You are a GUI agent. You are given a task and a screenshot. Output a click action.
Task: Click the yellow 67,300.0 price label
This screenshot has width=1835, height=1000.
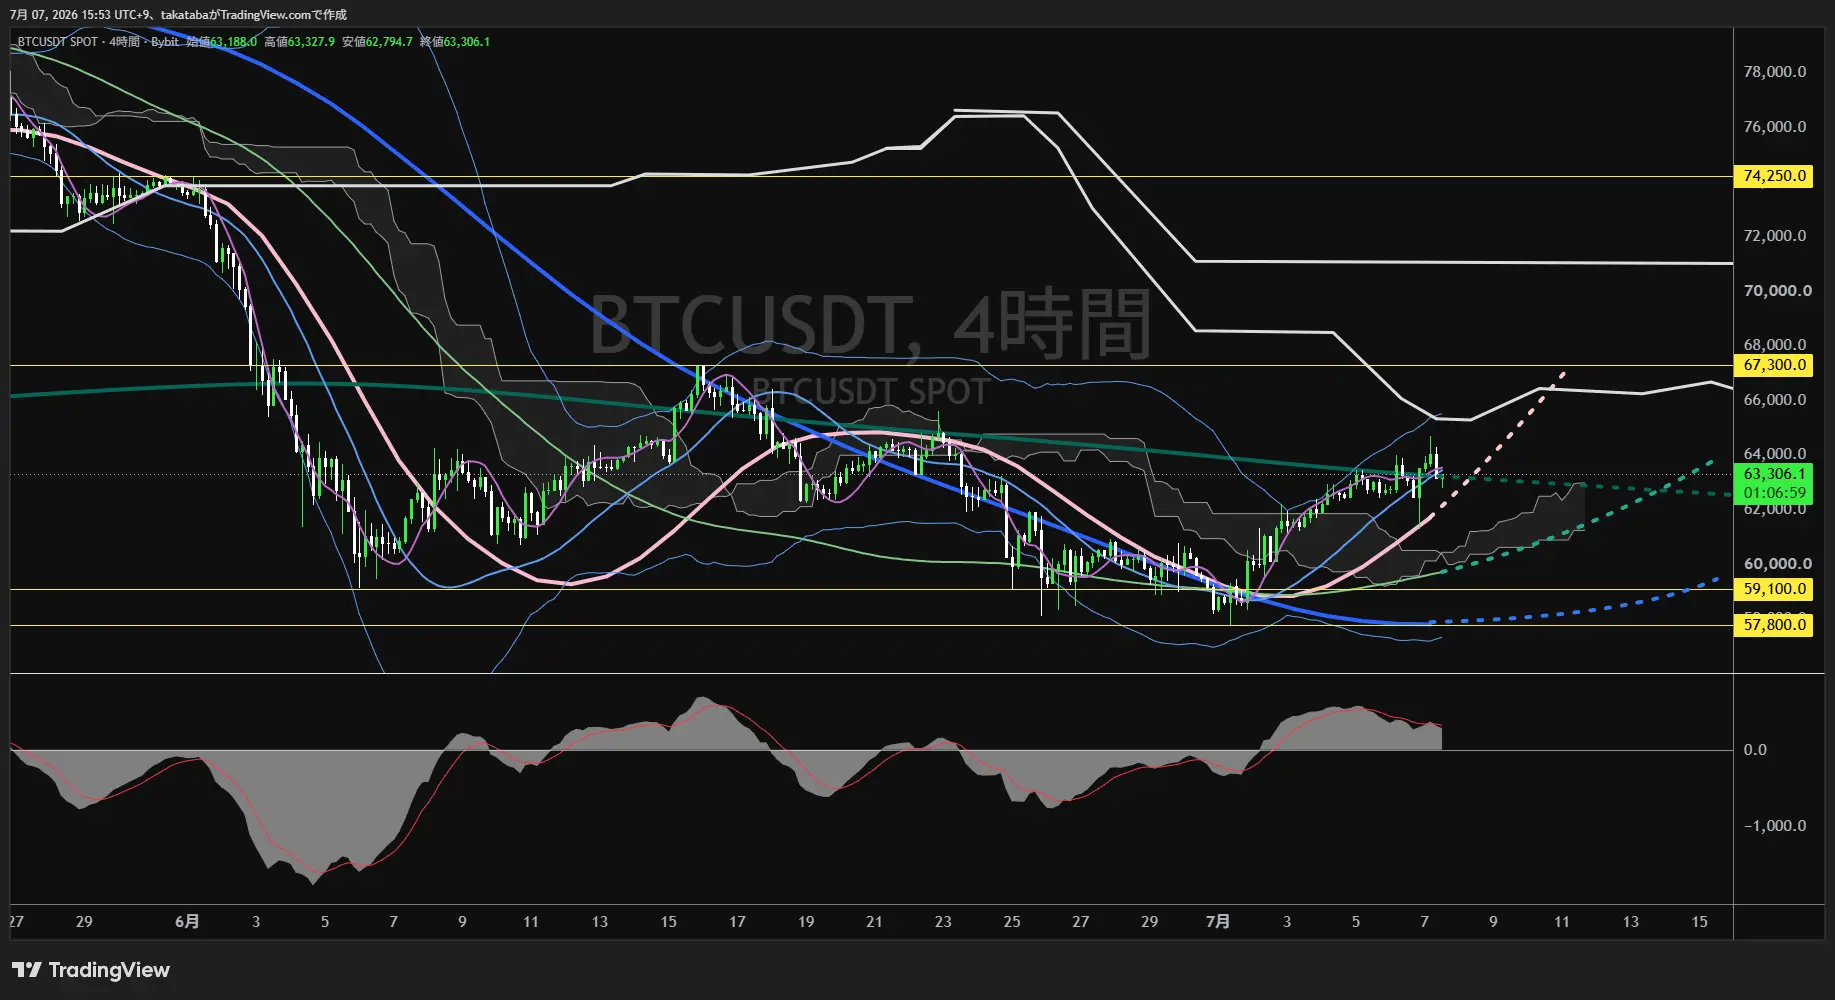pos(1774,365)
